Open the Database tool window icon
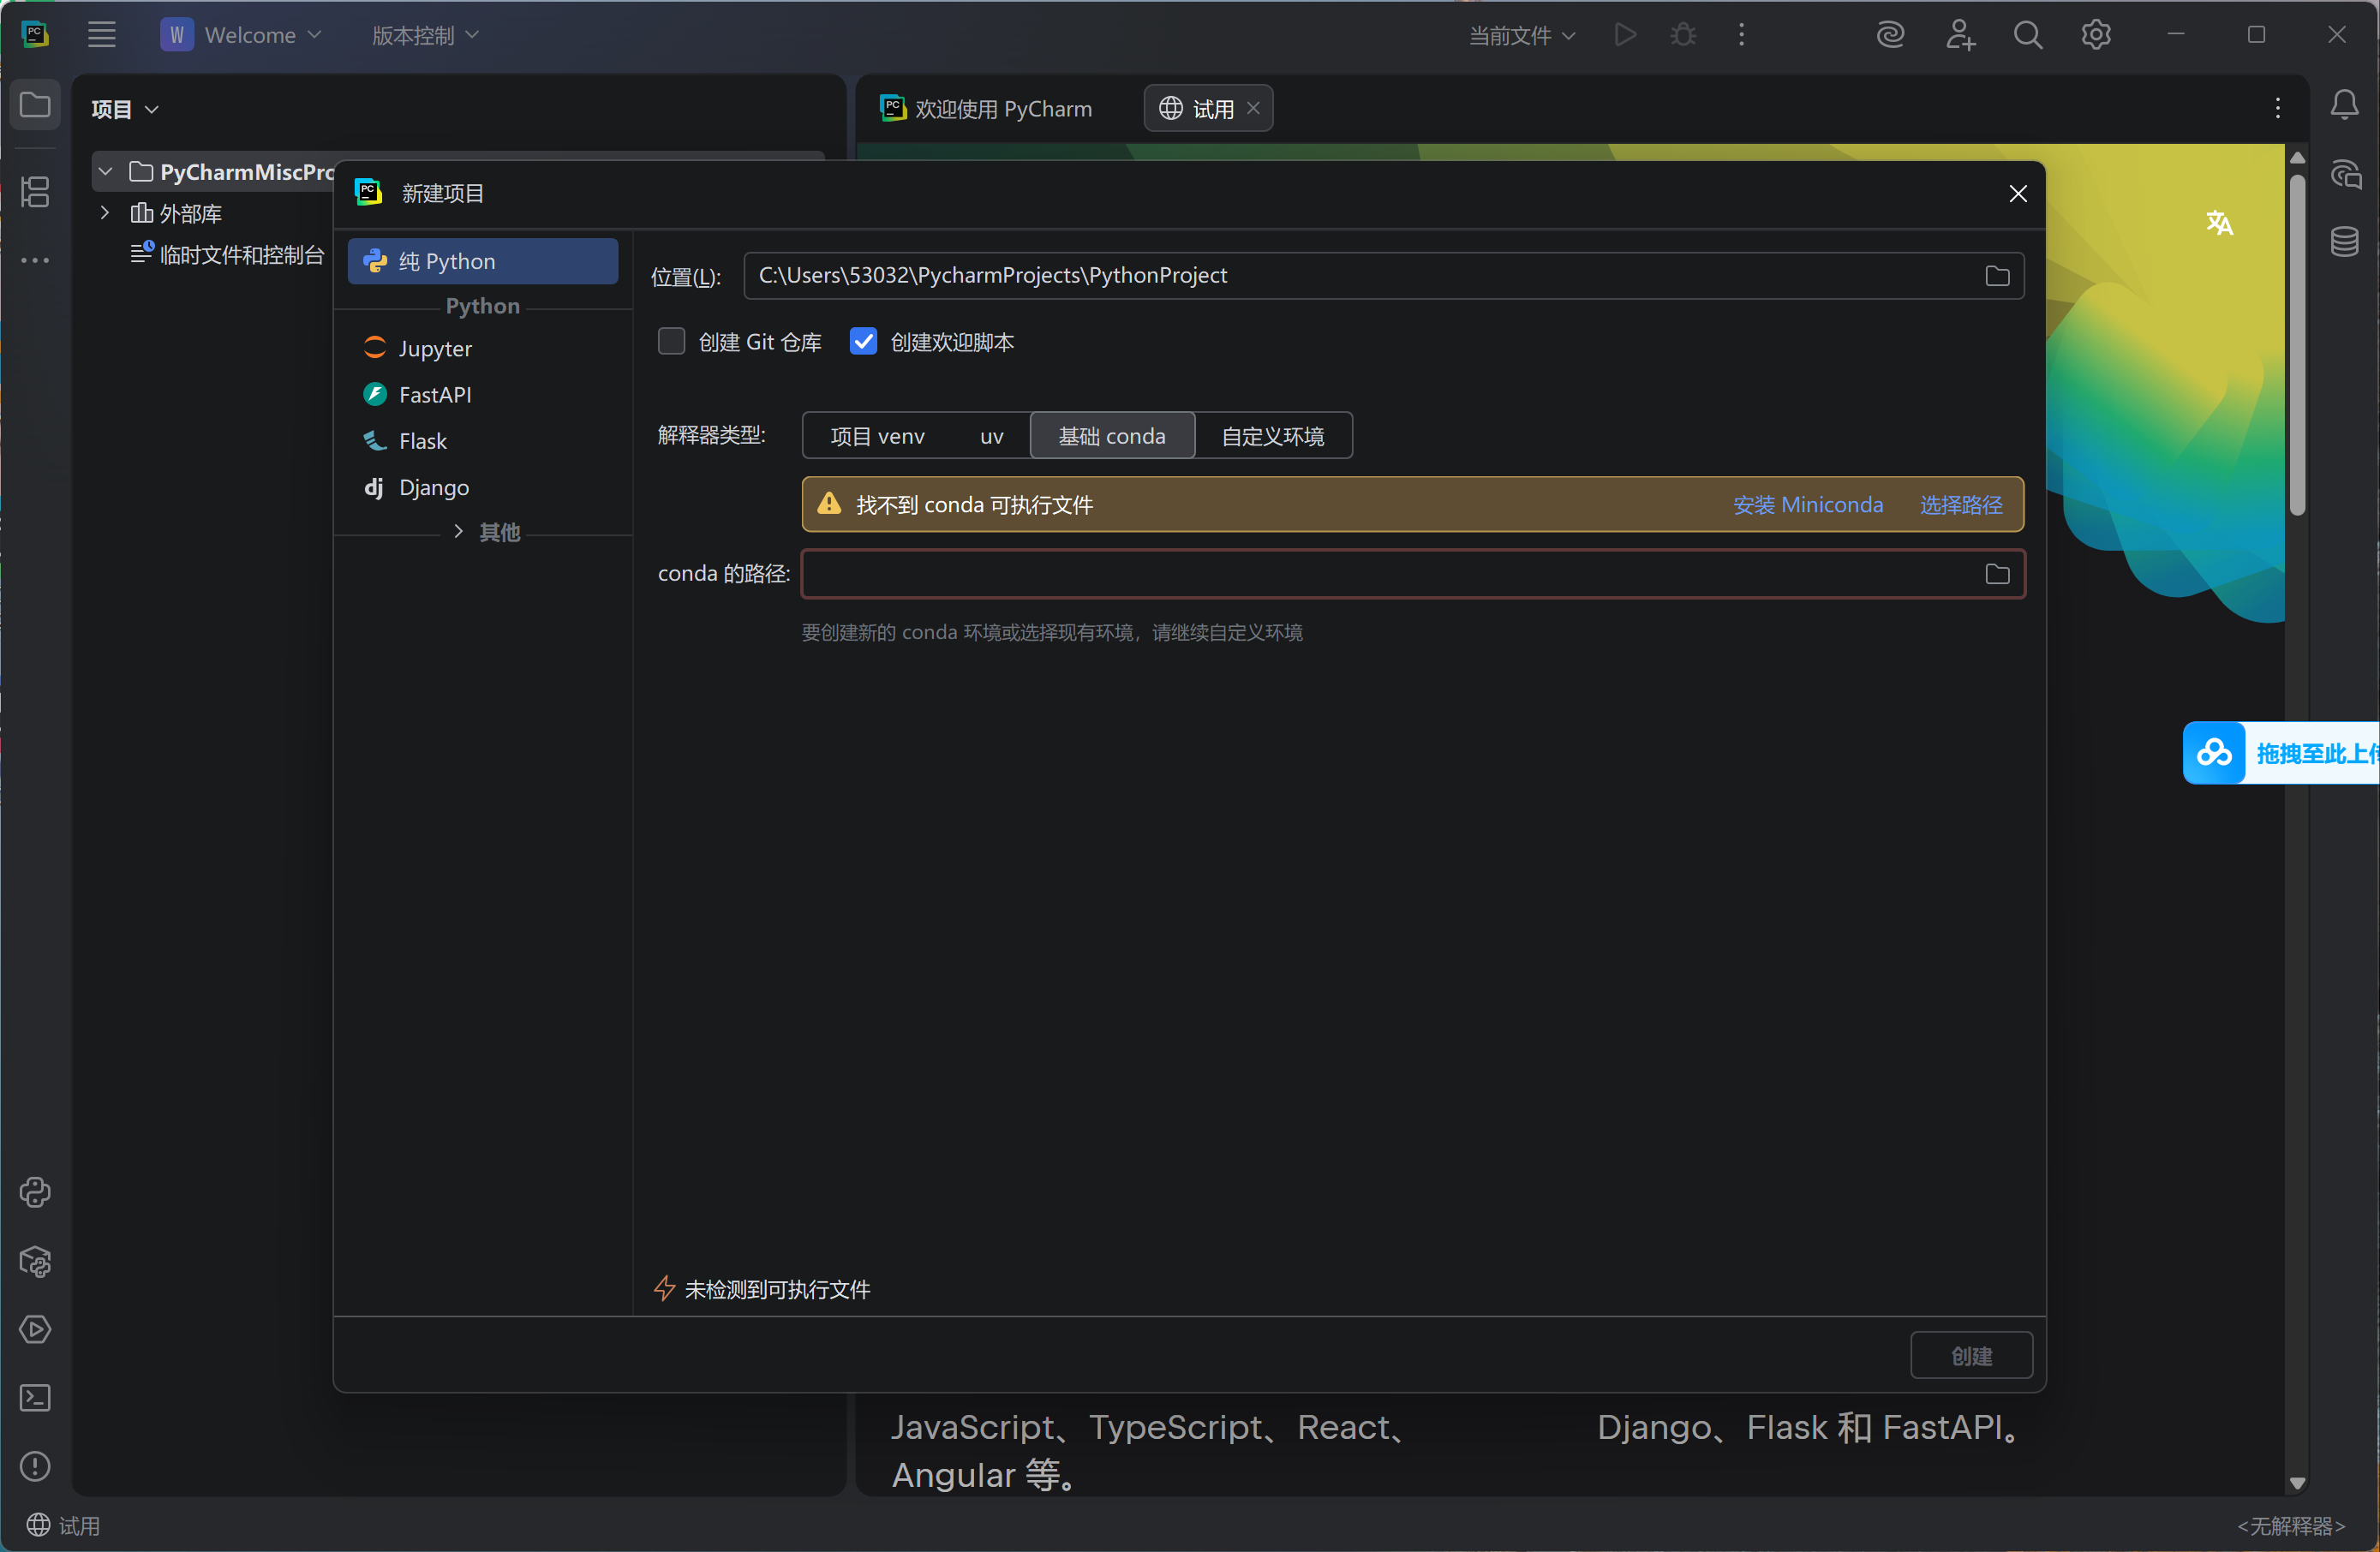Image resolution: width=2380 pixels, height=1552 pixels. [2345, 241]
